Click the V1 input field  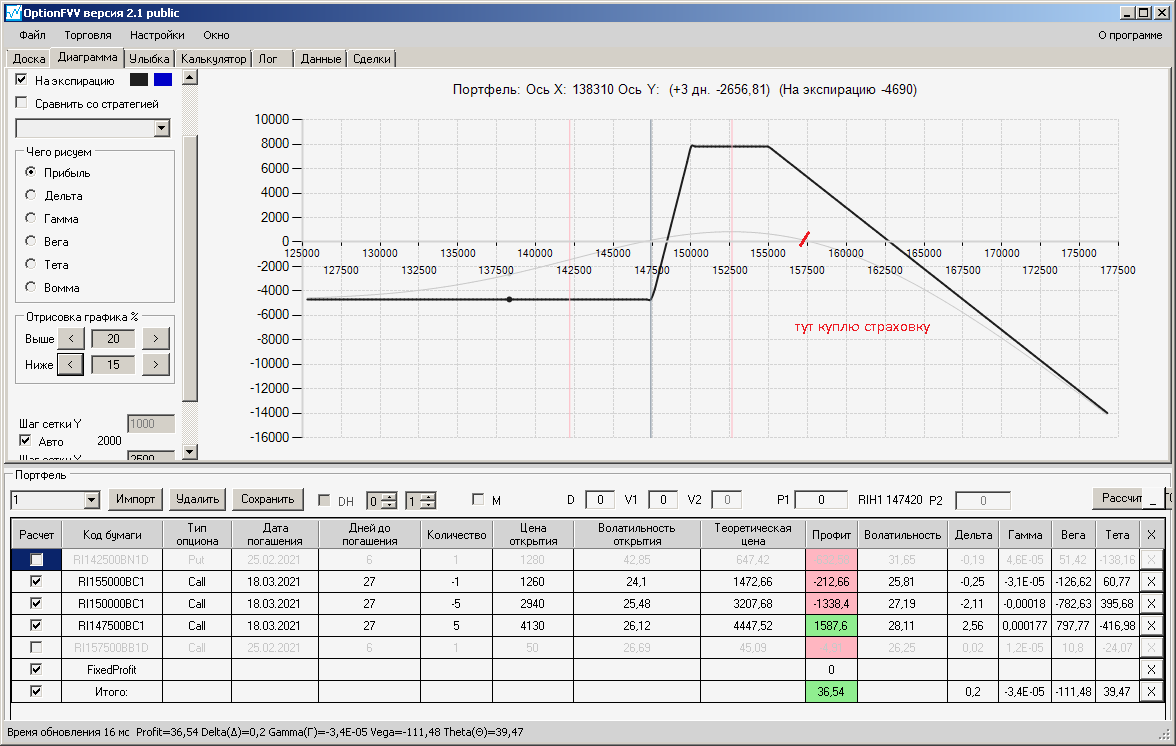(x=662, y=500)
